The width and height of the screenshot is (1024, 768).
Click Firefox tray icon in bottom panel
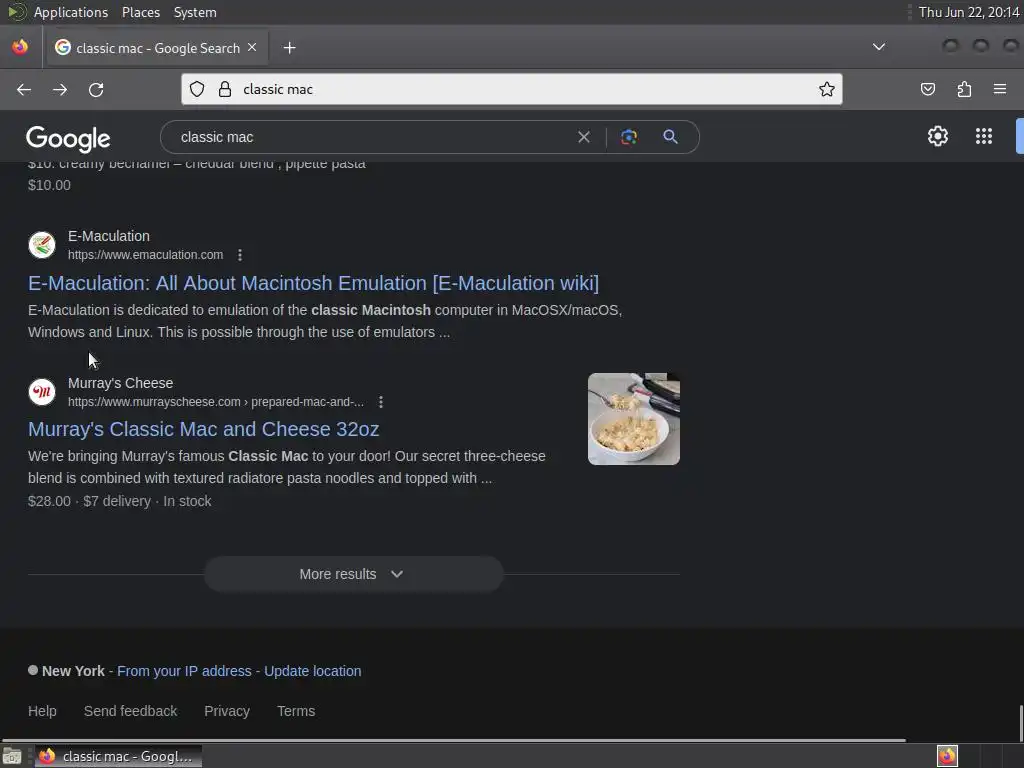[x=947, y=756]
